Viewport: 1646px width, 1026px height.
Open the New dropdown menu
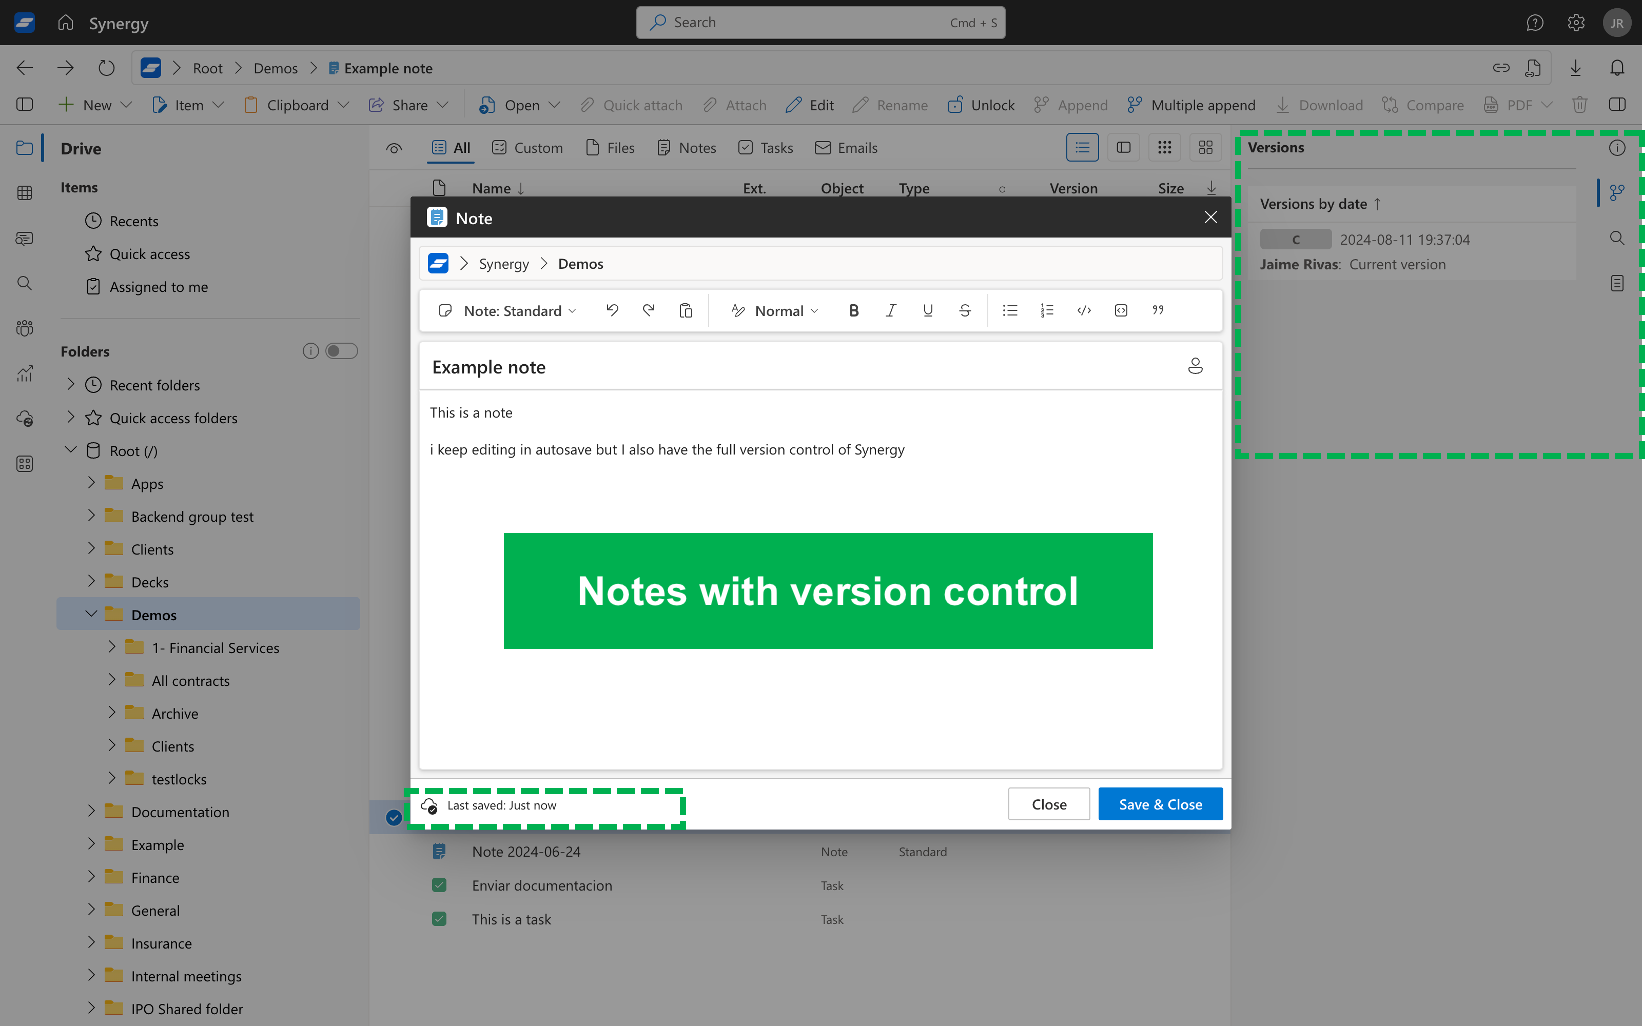tap(95, 105)
